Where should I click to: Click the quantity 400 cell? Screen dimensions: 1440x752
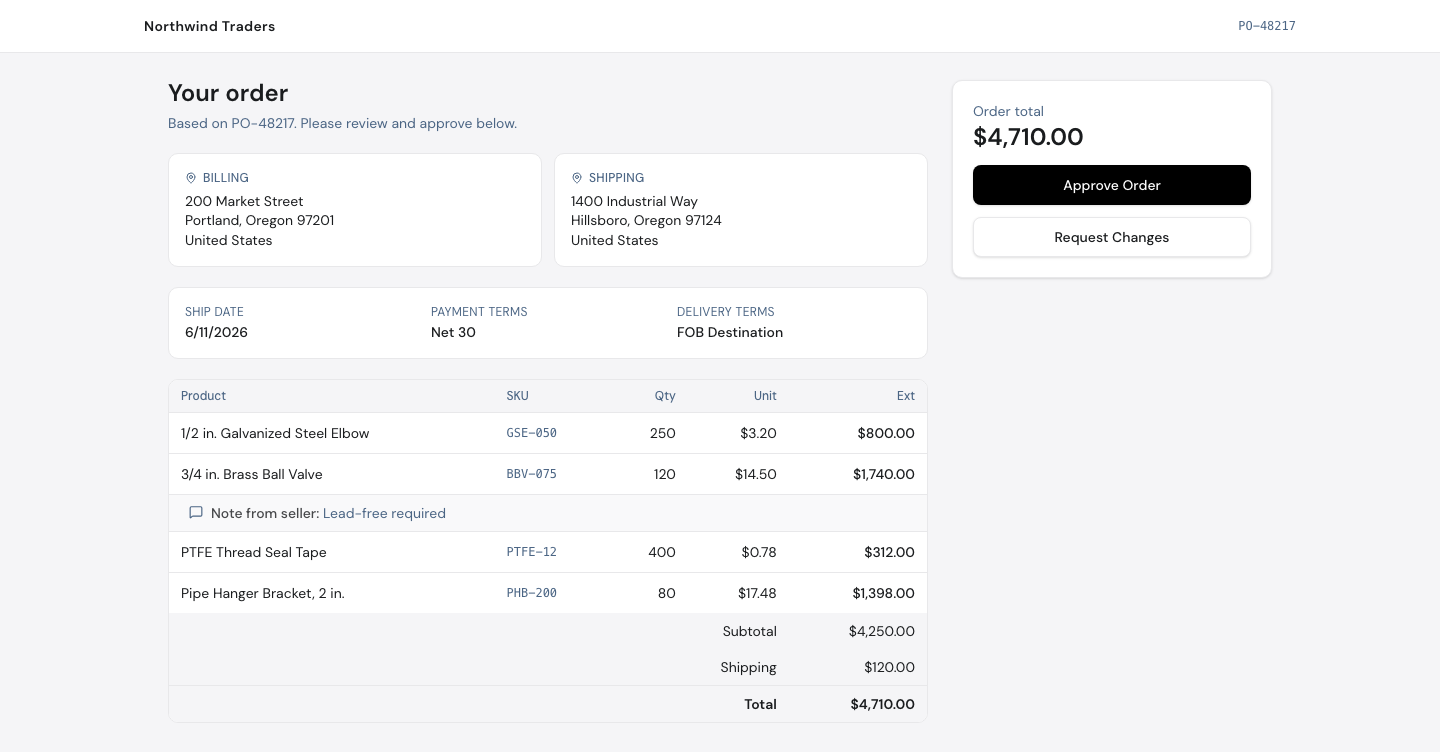[661, 552]
